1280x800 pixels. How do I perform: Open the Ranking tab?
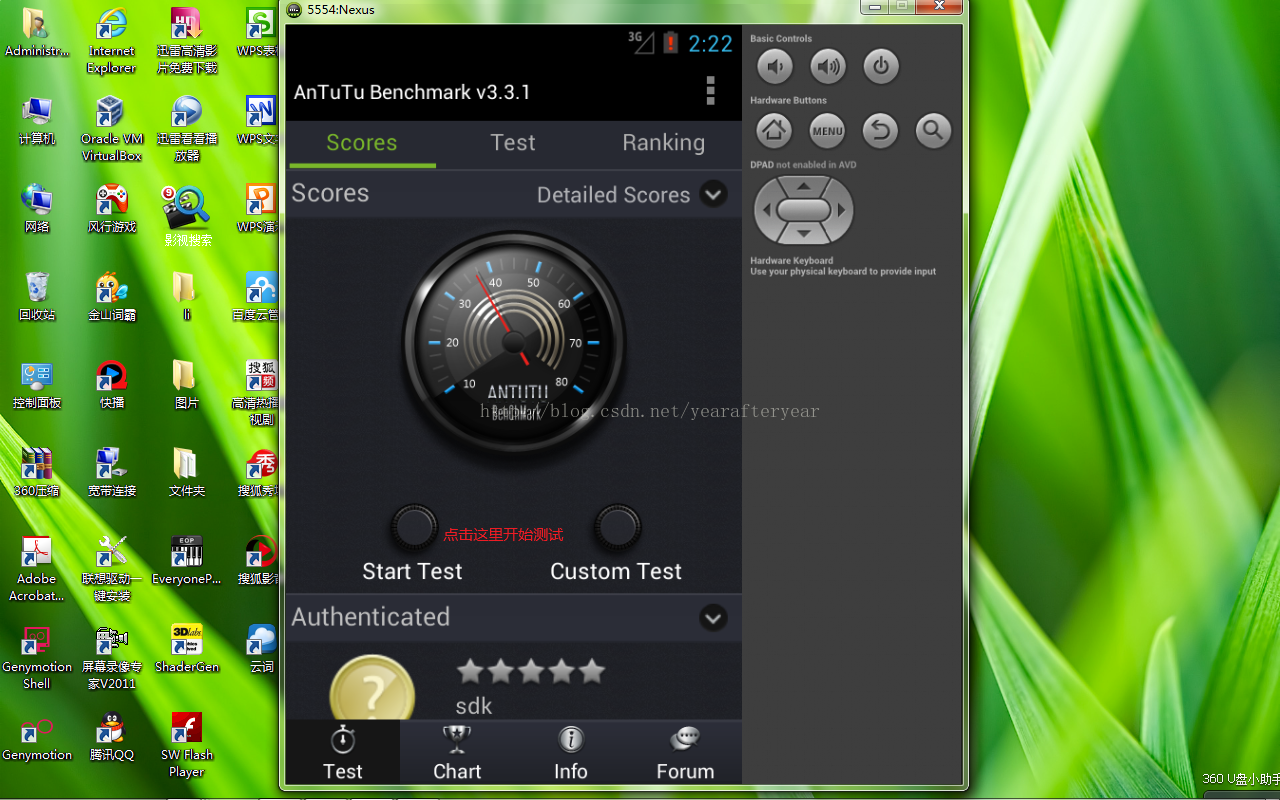tap(664, 143)
